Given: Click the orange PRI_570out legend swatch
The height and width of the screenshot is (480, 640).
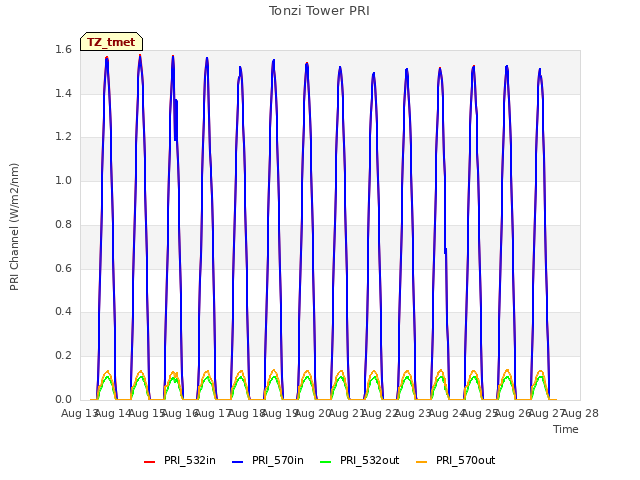Looking at the screenshot, I should click(421, 462).
